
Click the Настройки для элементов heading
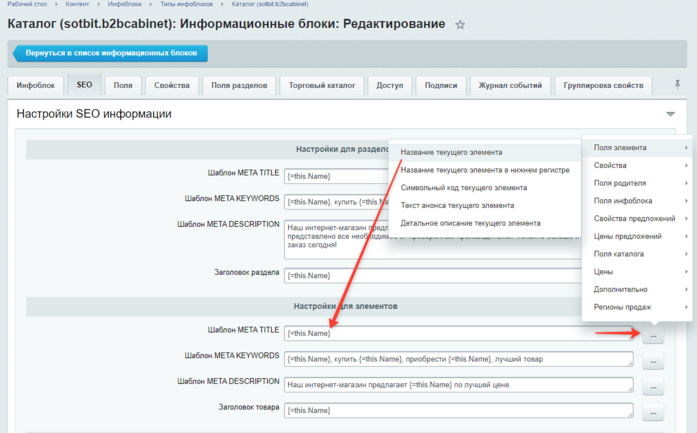pos(345,306)
